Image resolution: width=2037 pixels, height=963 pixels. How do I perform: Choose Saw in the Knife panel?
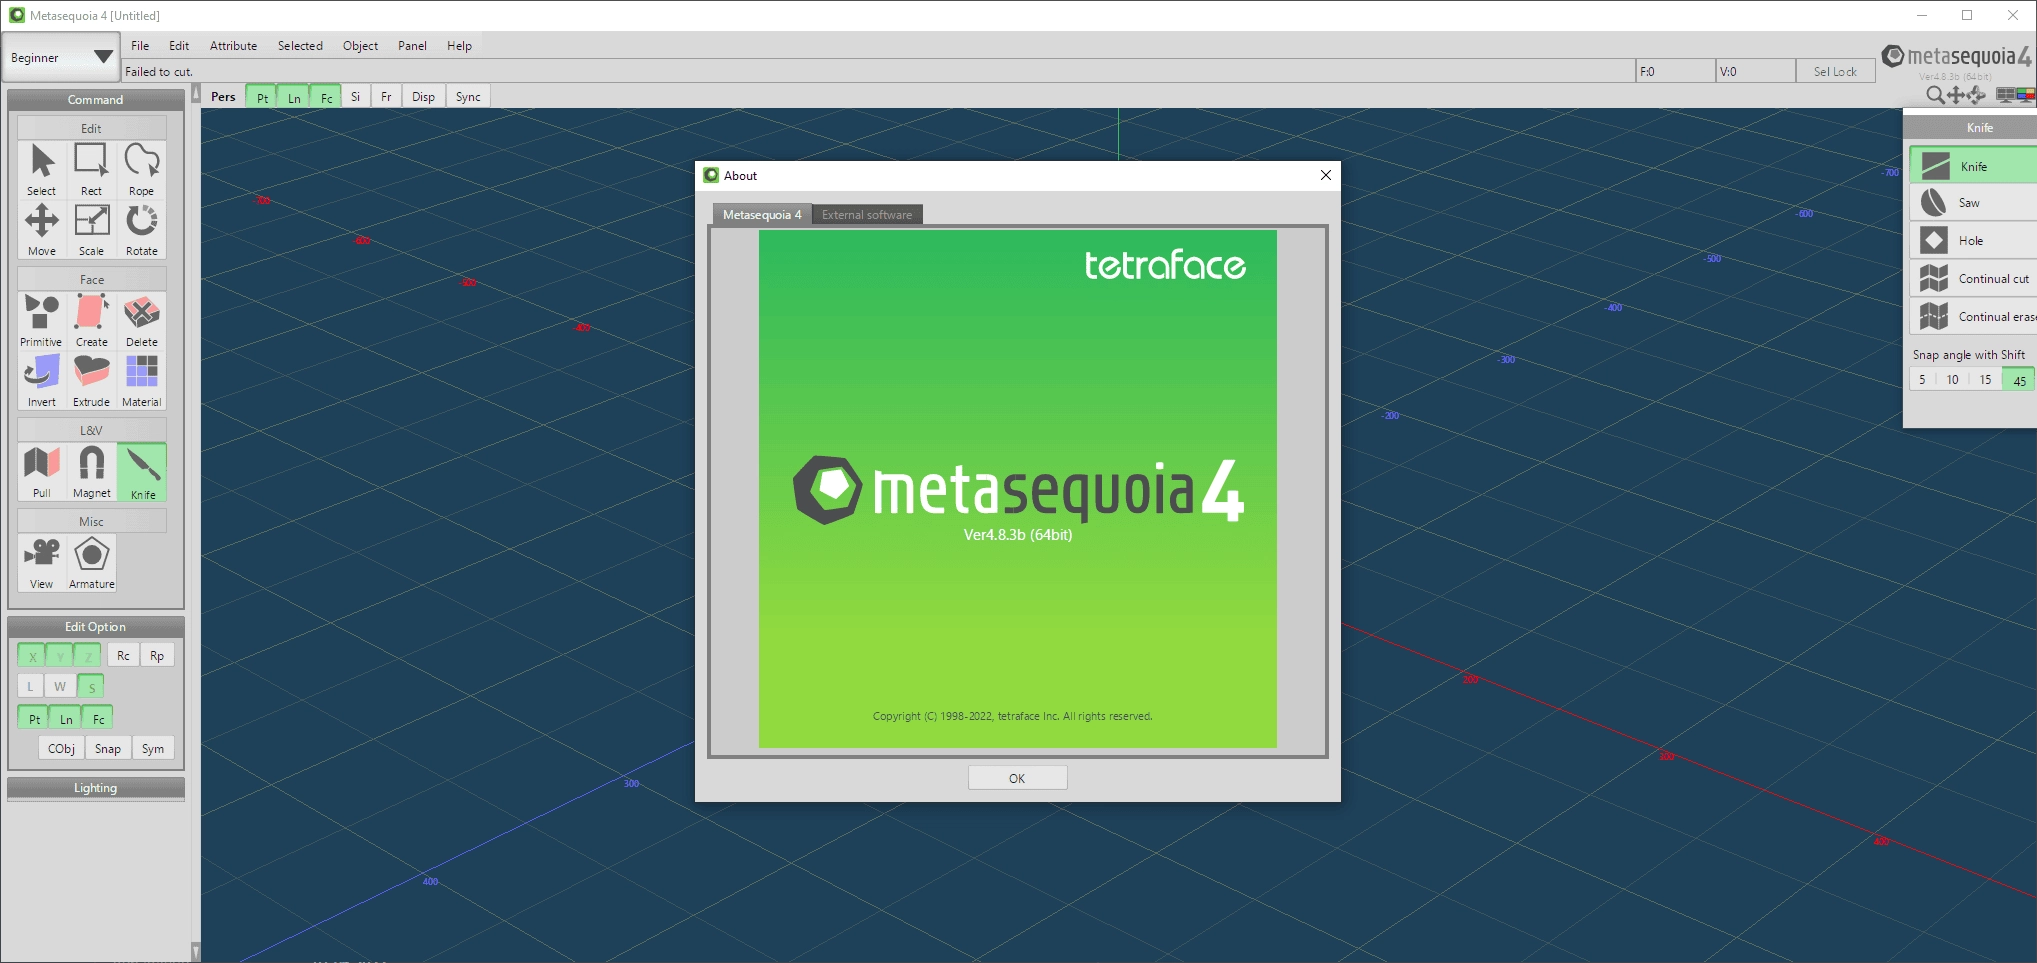click(1973, 203)
